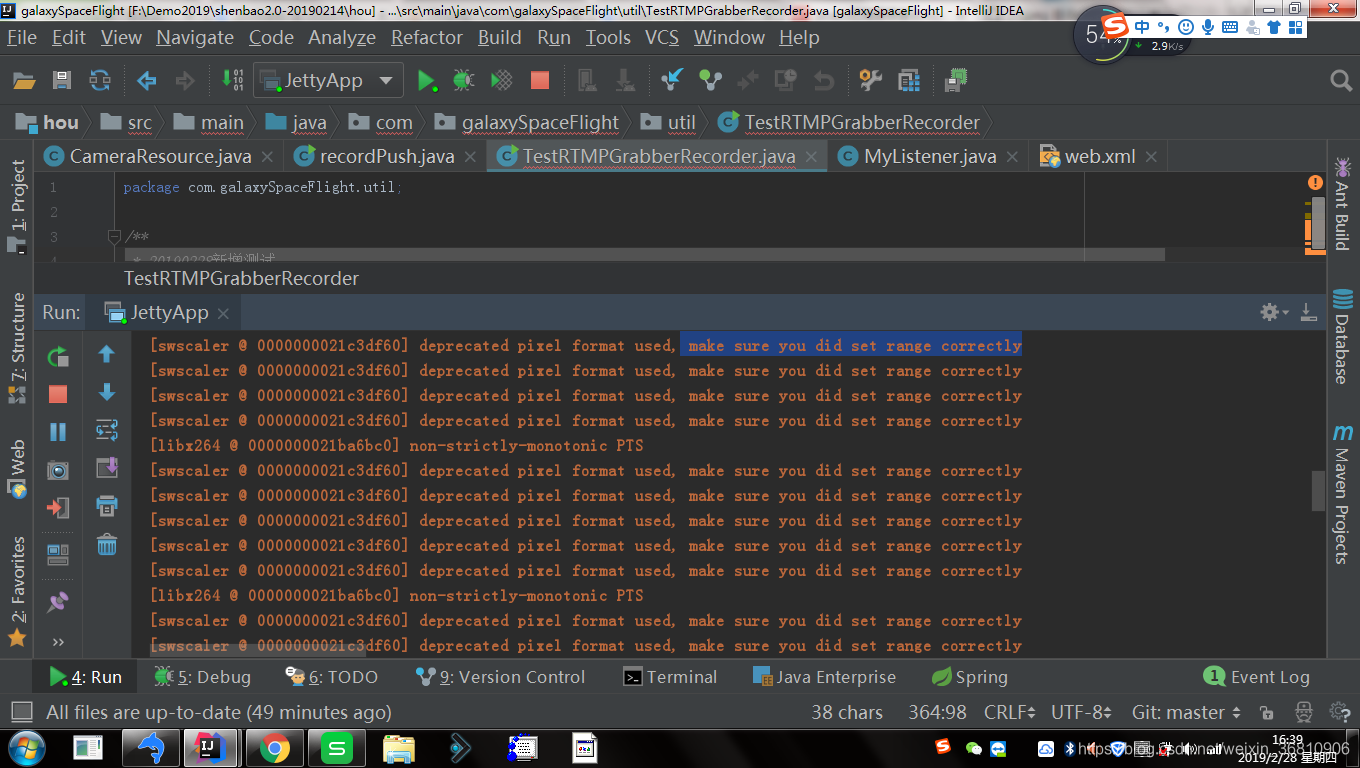Change UTF-8 file encoding in status bar
Viewport: 1360px width, 768px height.
[x=1081, y=713]
